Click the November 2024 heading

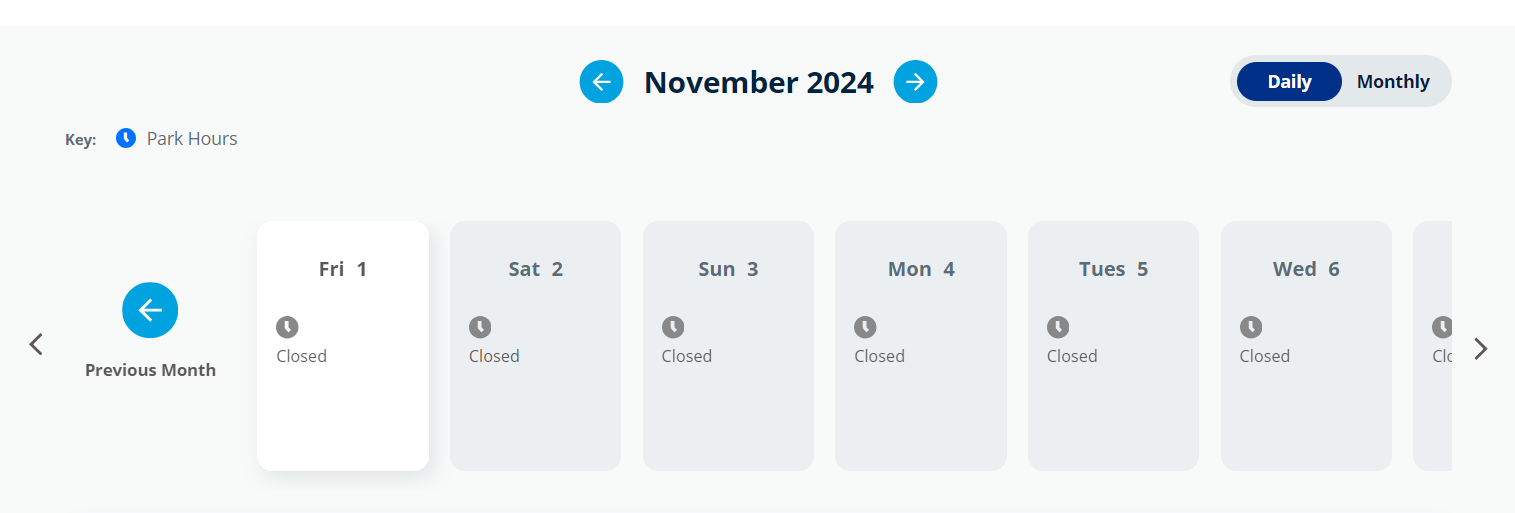759,82
